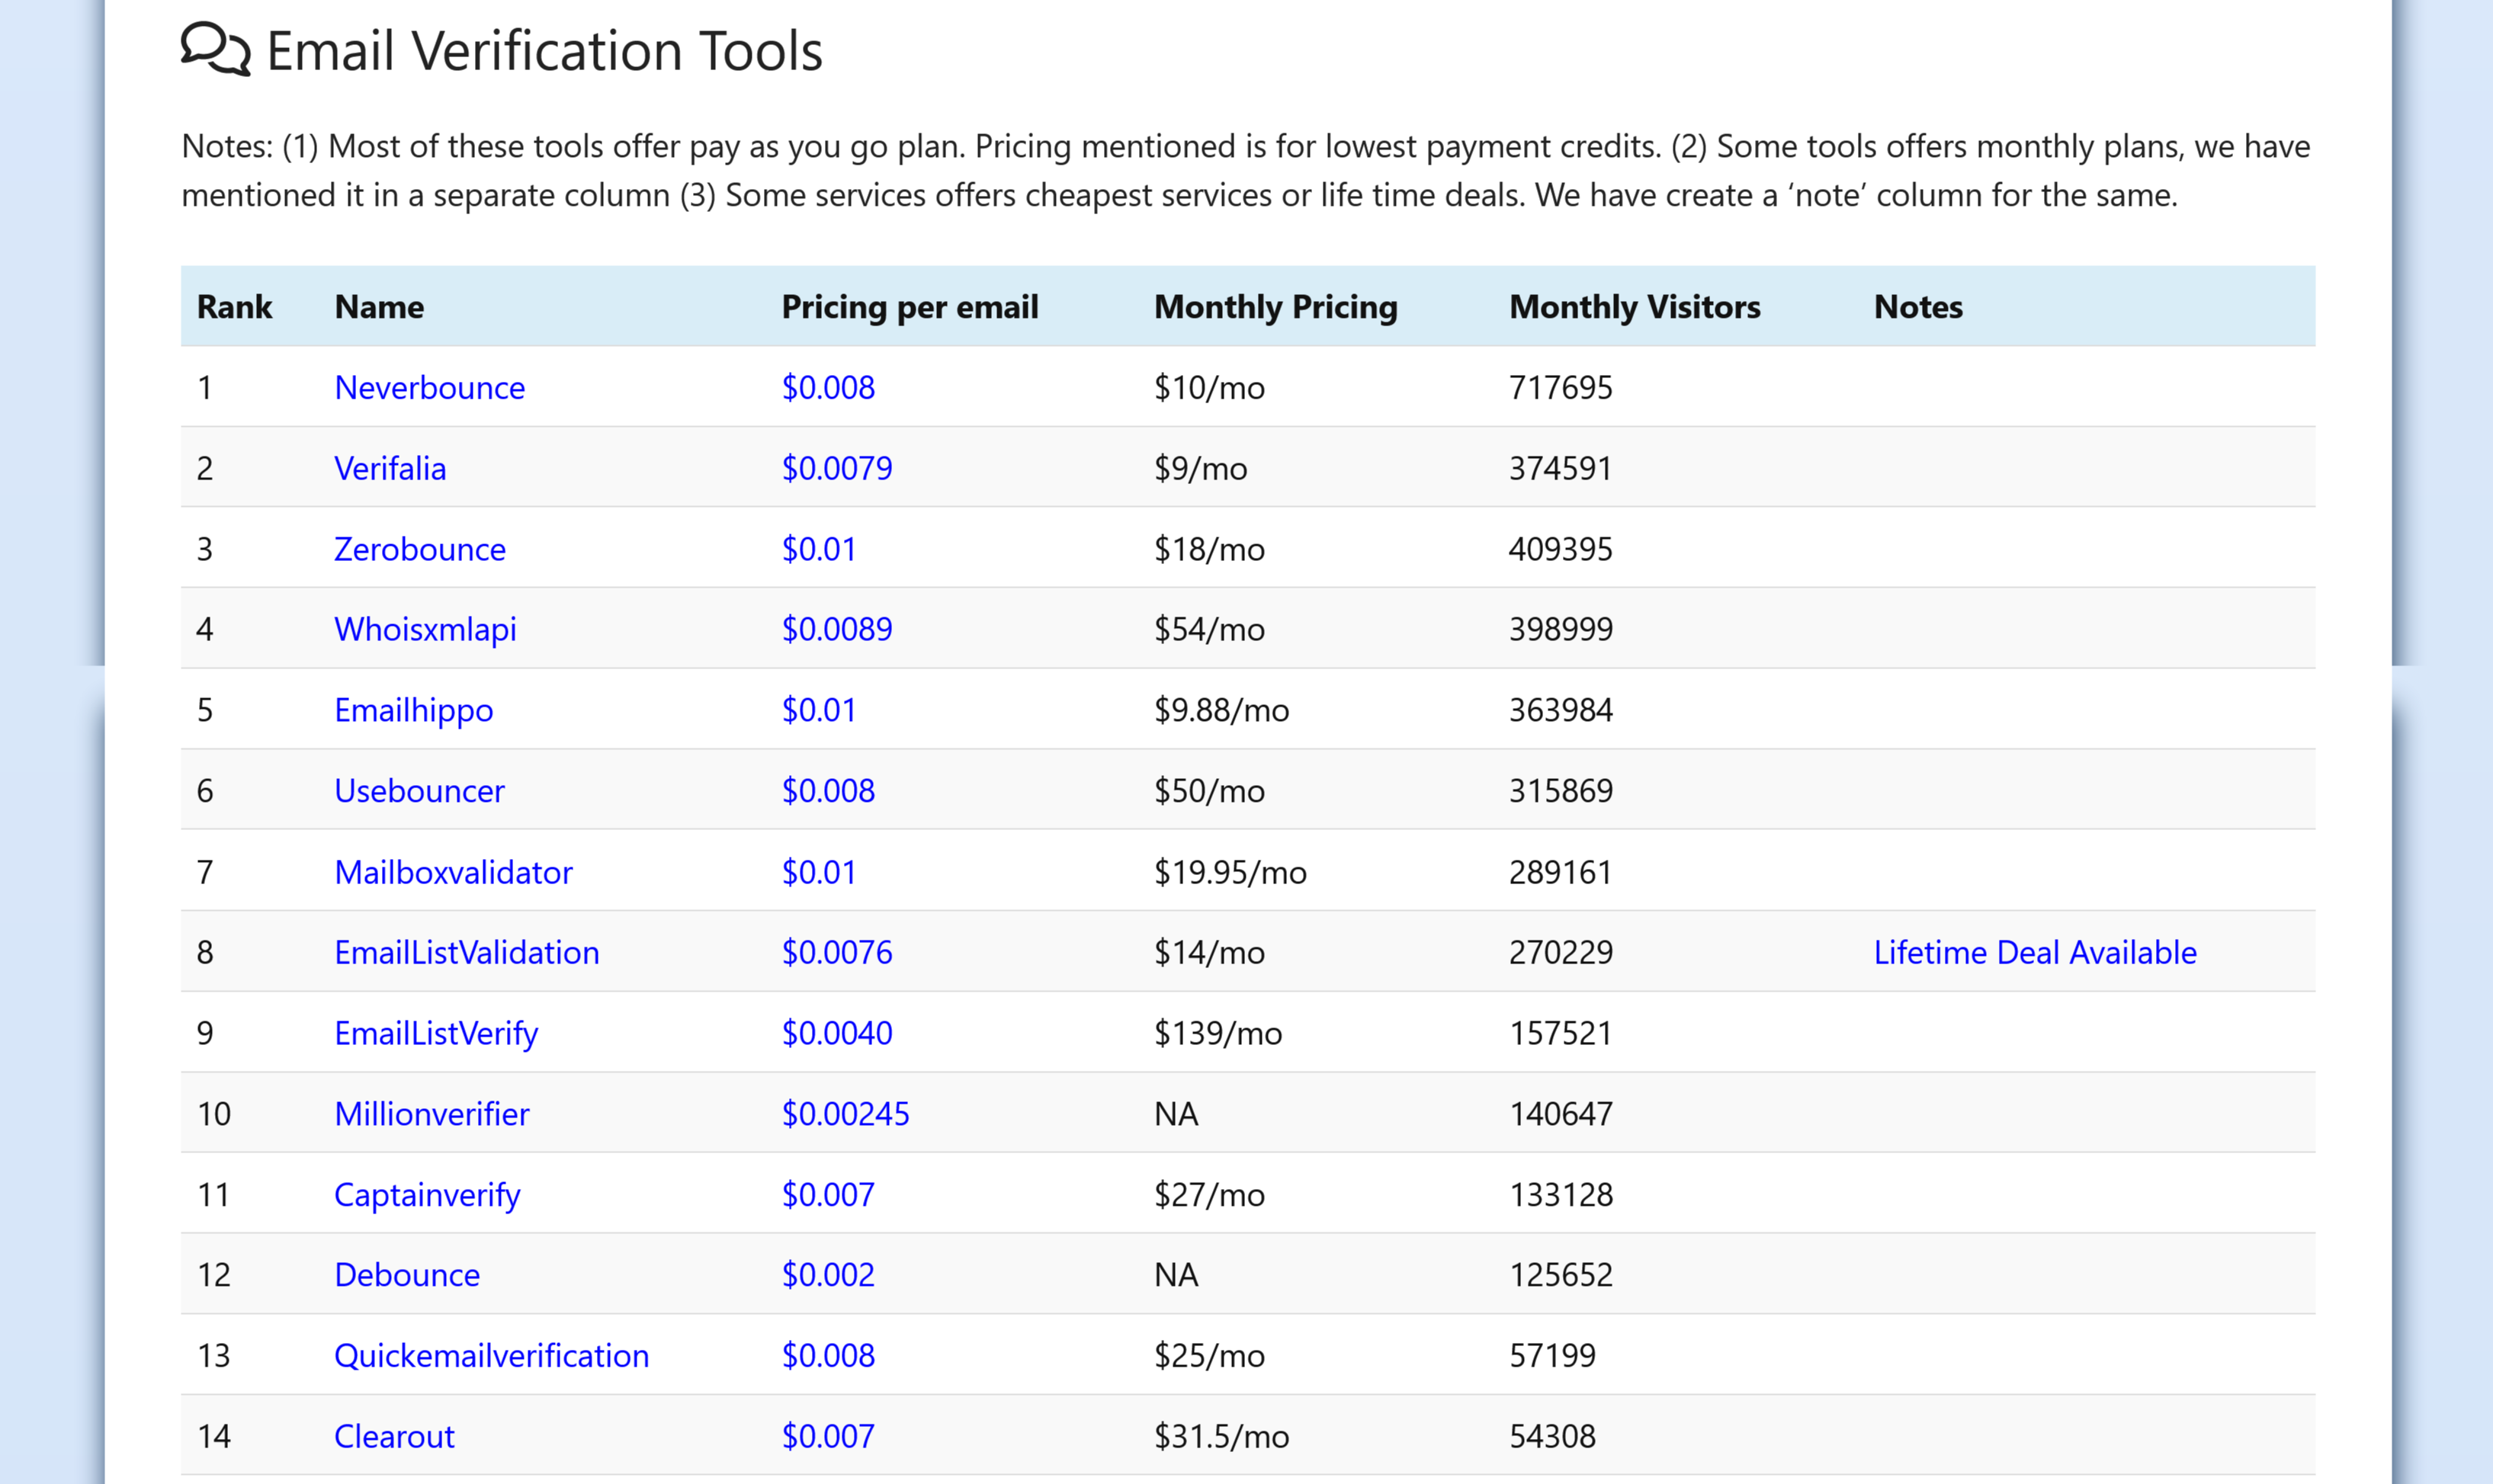Click Quickemailverification's $0.008 price link

coord(828,1356)
